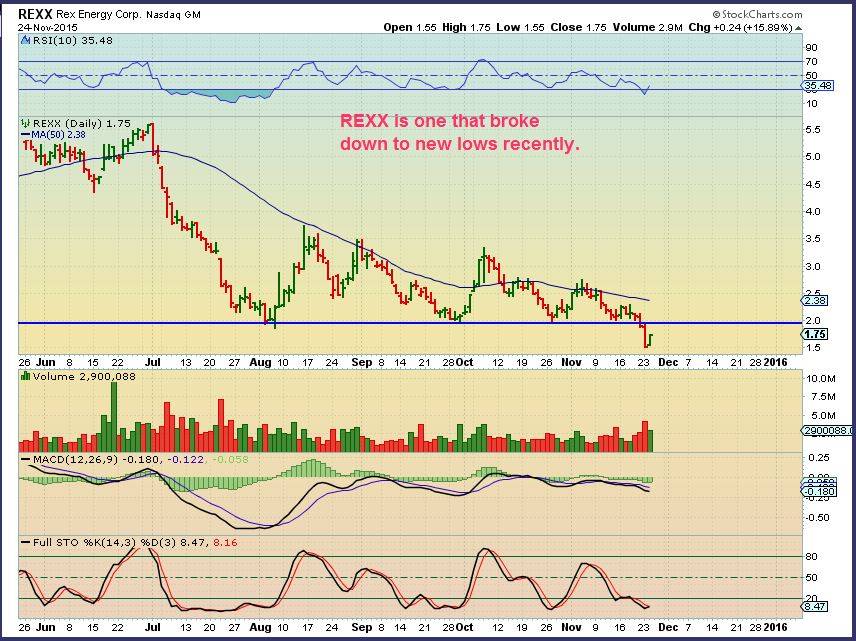Click the green up-triangle after the Chg percentage

799,28
